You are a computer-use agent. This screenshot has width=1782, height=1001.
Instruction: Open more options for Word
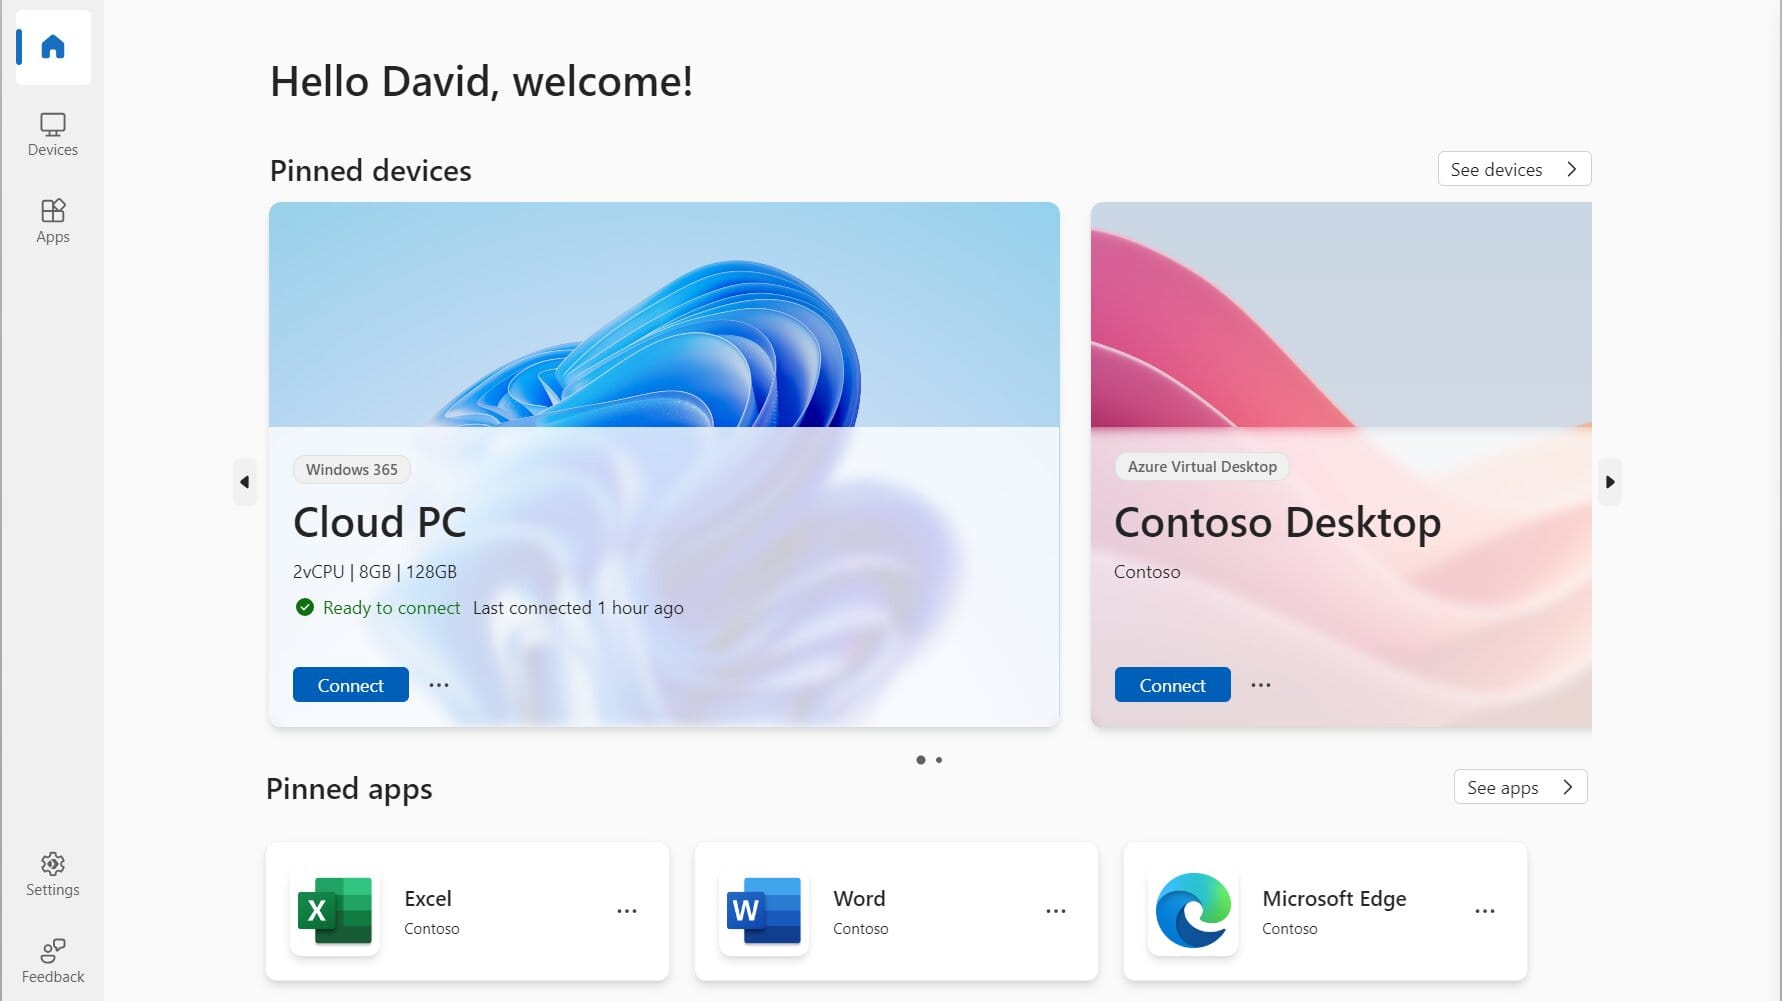coord(1056,911)
